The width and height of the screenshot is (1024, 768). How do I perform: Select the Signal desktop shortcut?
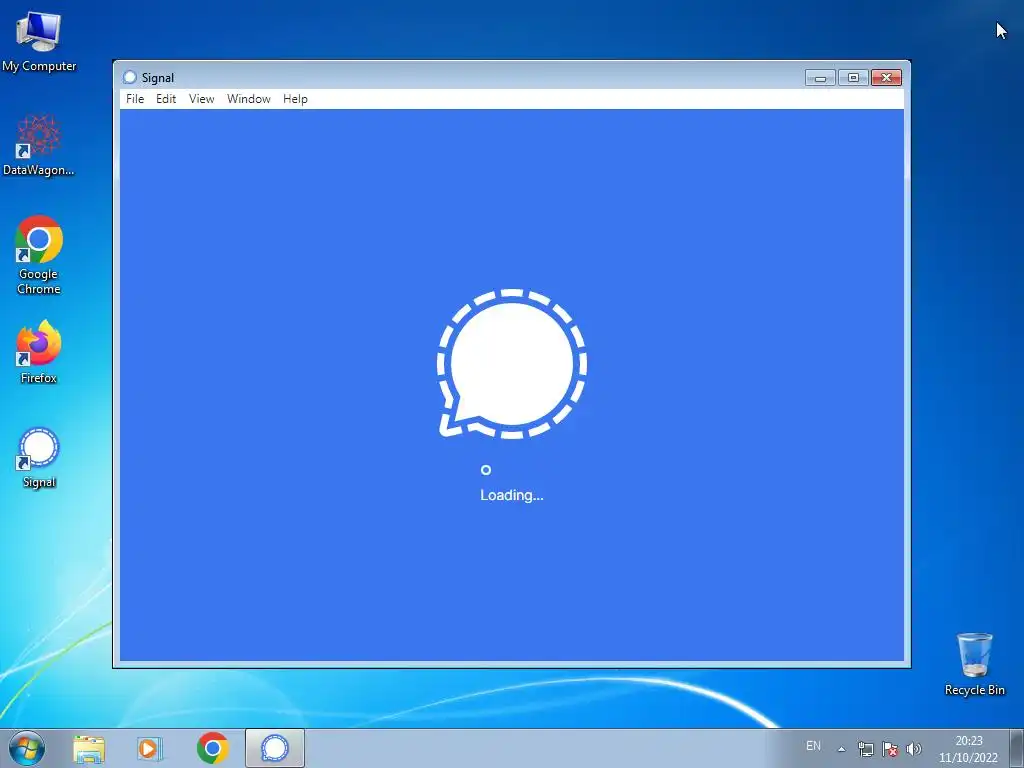point(39,457)
